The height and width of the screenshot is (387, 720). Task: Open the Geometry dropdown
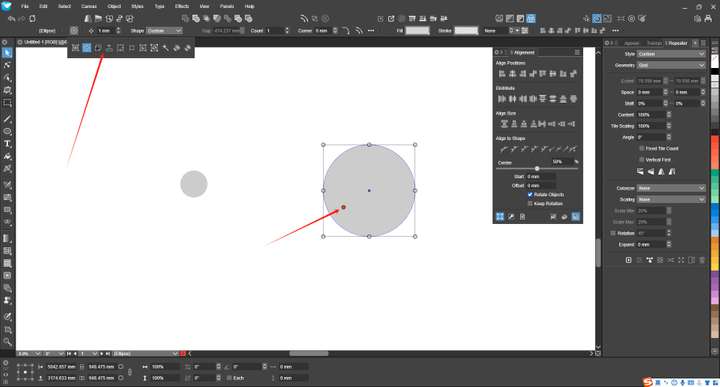click(671, 66)
